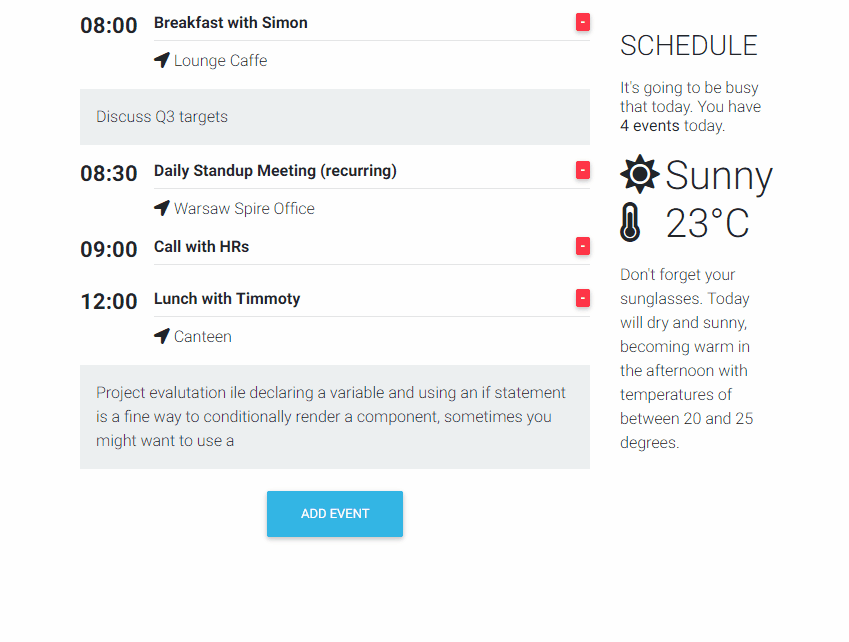Select the Breakfast with Simon title
The image size is (849, 642).
(x=231, y=22)
